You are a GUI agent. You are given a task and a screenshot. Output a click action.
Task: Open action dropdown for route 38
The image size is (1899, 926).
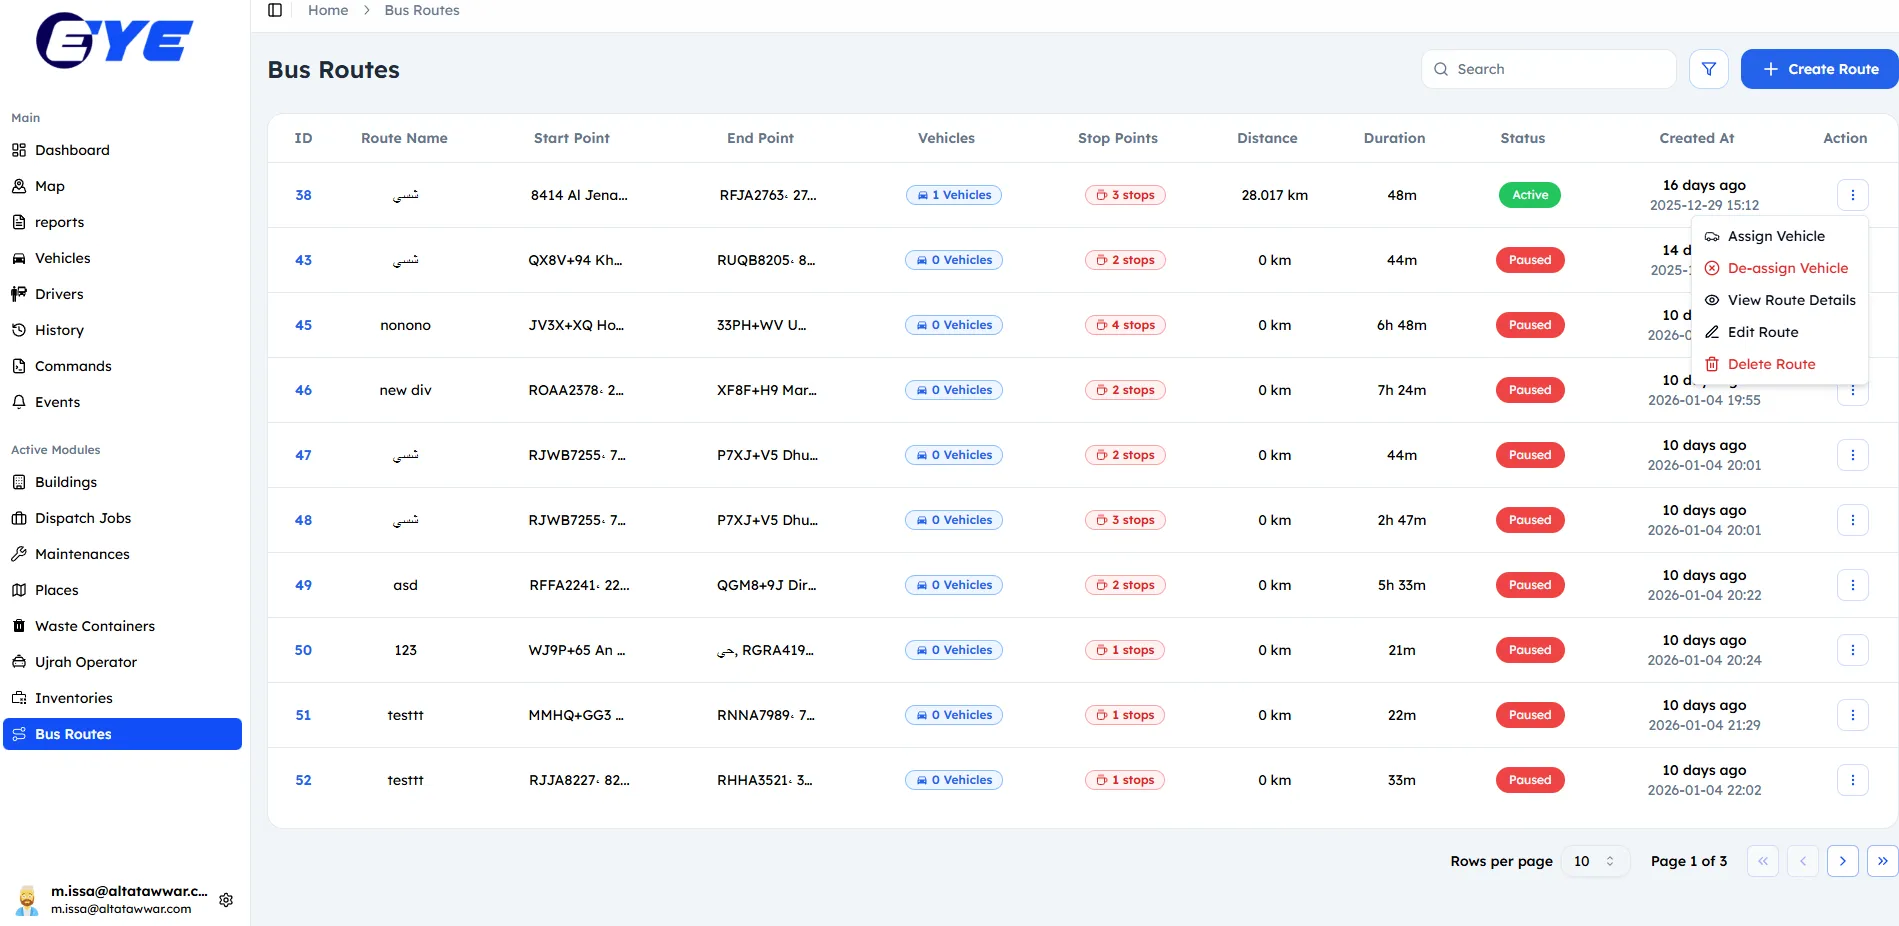coord(1852,195)
